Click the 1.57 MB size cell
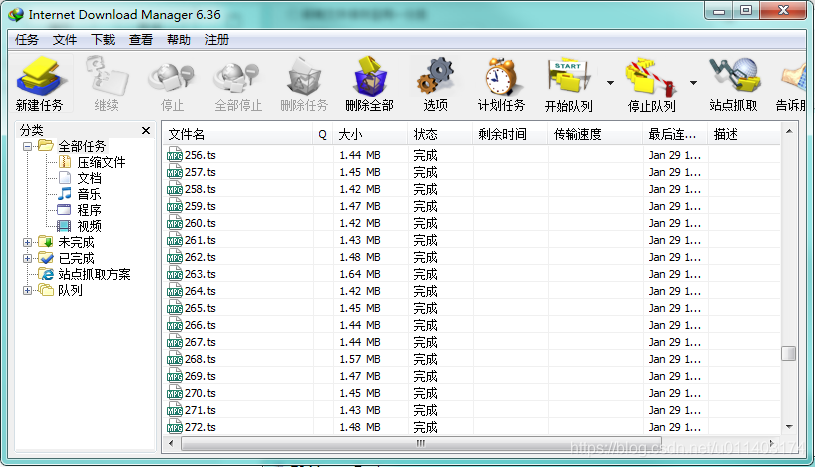Image resolution: width=815 pixels, height=467 pixels. pyautogui.click(x=360, y=359)
